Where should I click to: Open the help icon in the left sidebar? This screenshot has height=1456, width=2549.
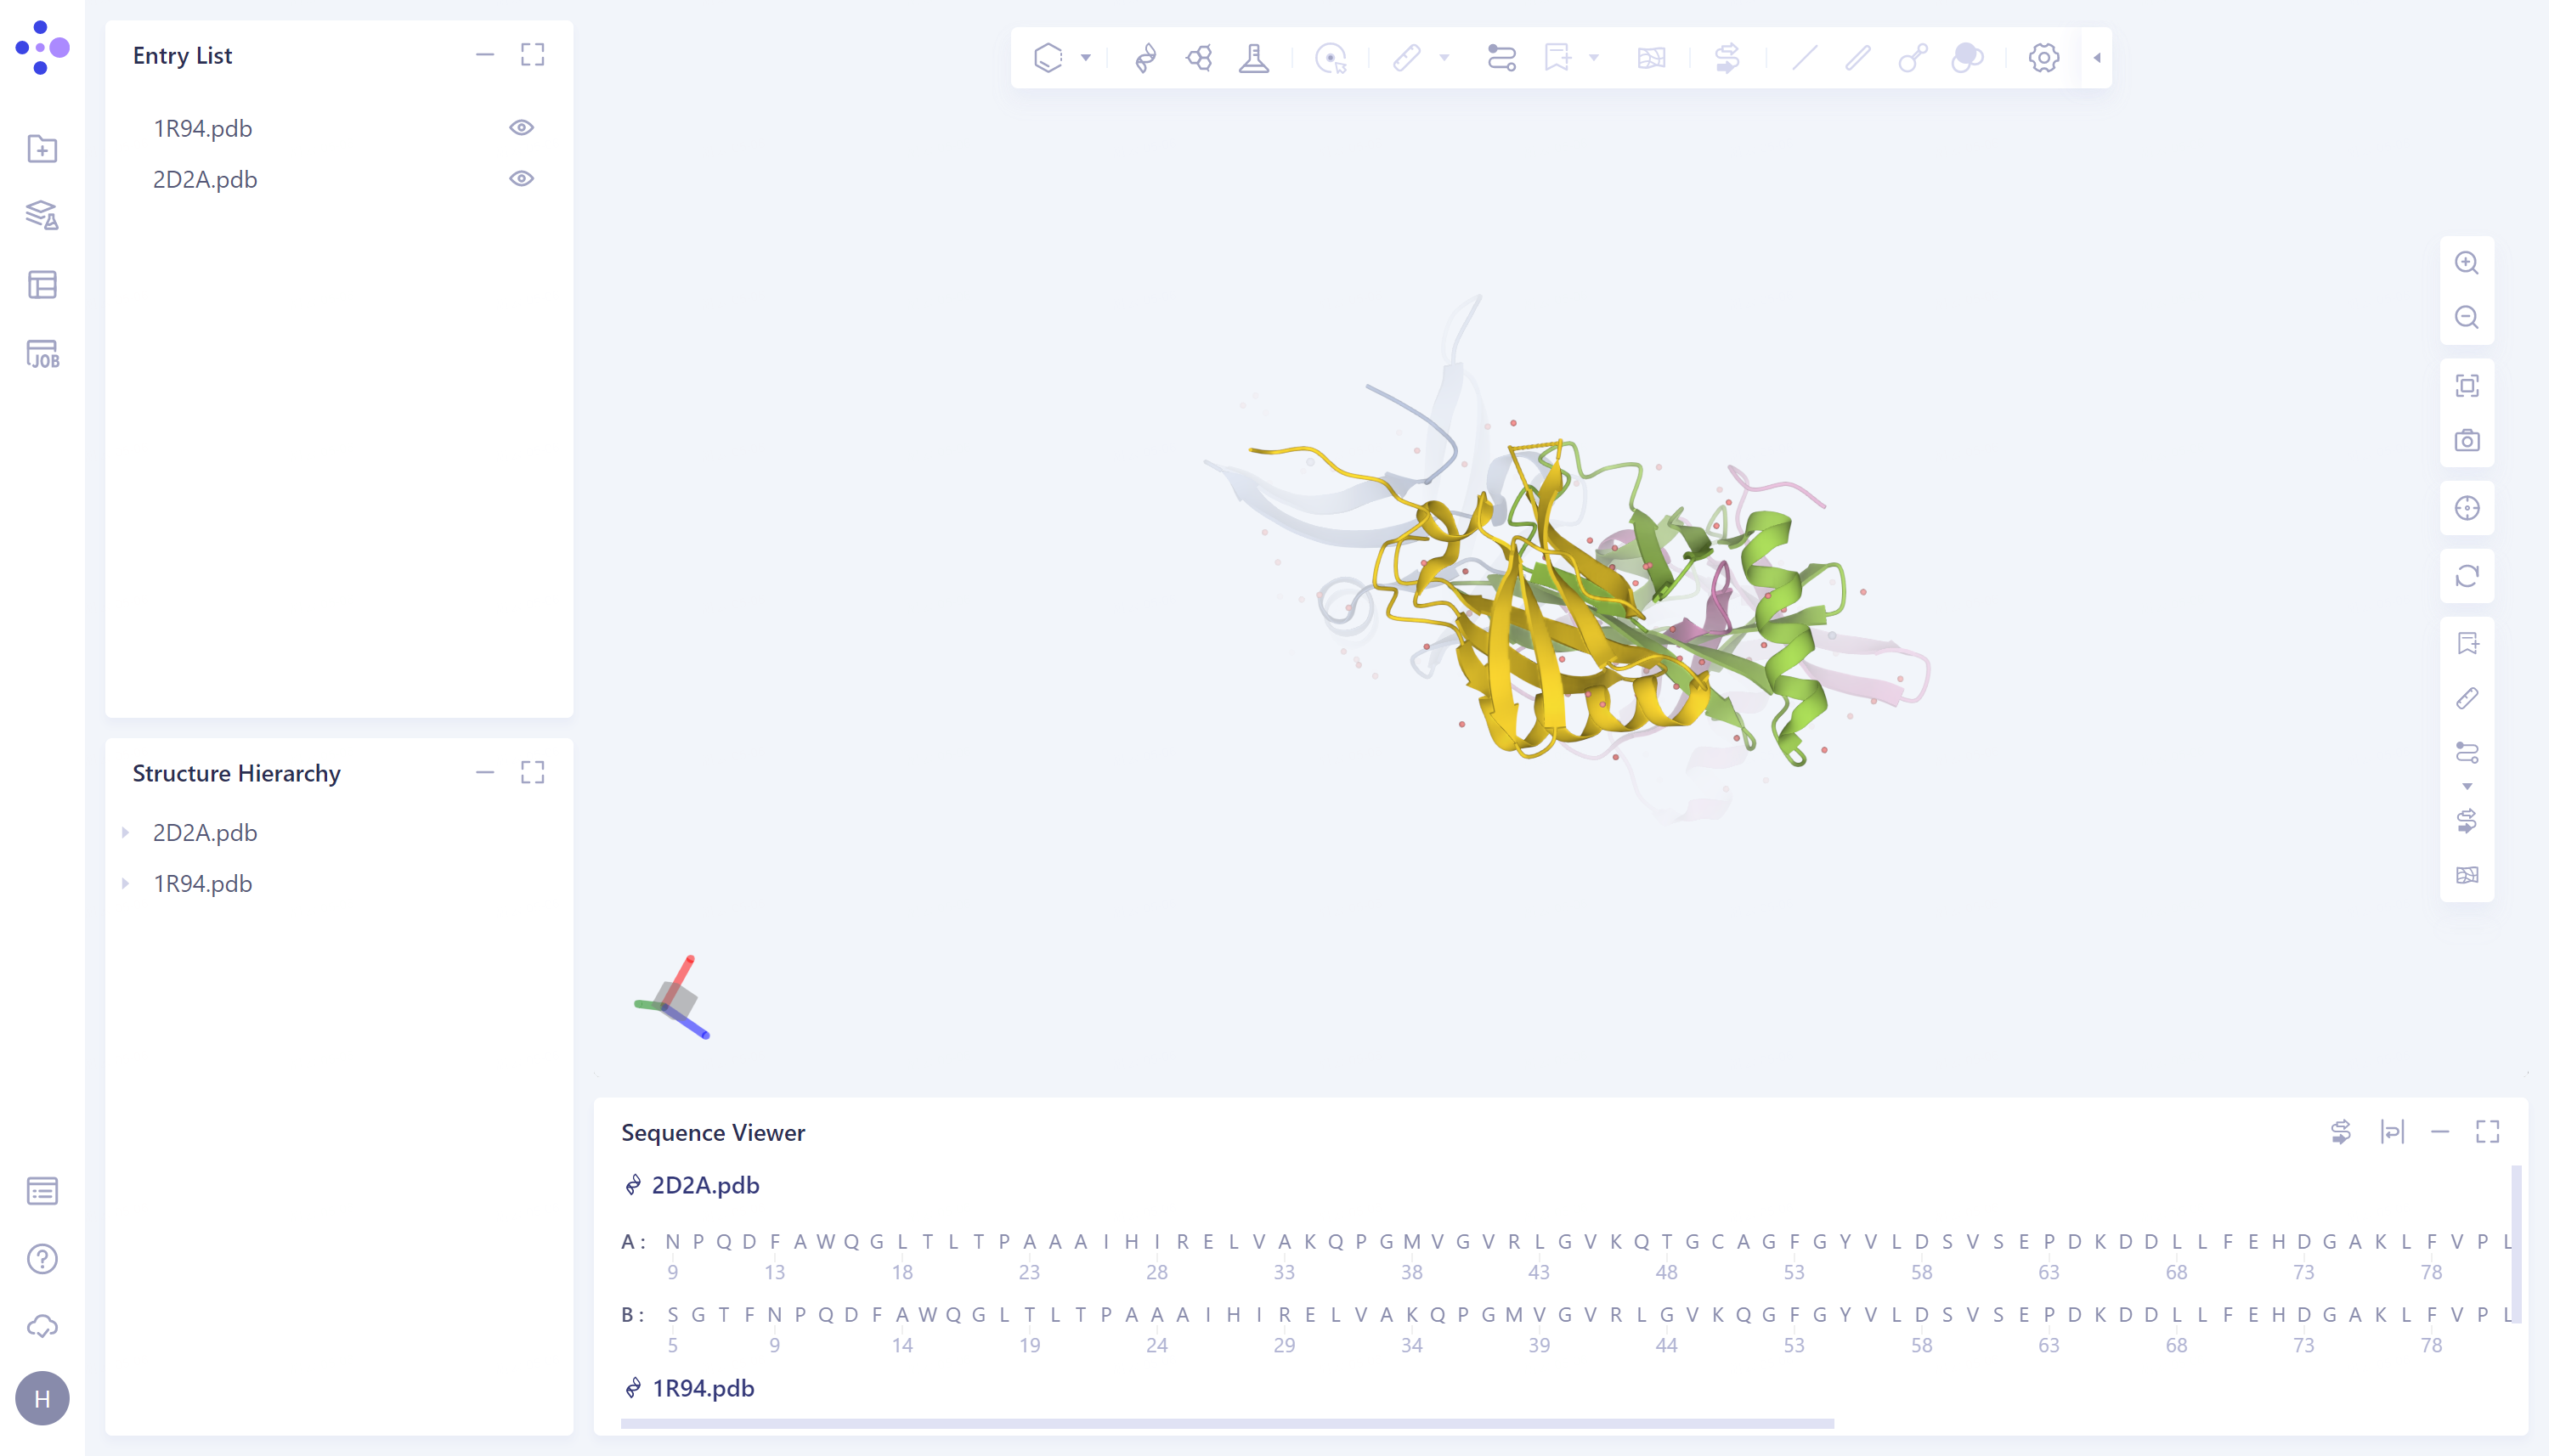(42, 1258)
